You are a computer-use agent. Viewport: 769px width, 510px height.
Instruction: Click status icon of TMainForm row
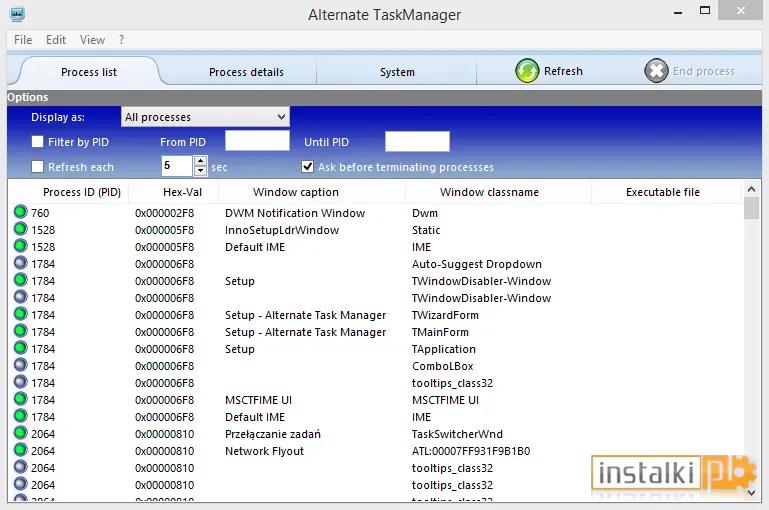[21, 331]
